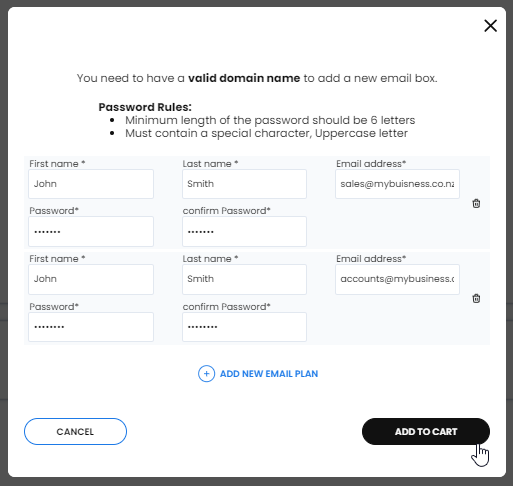
Task: Focus the second row First name field
Action: (91, 279)
